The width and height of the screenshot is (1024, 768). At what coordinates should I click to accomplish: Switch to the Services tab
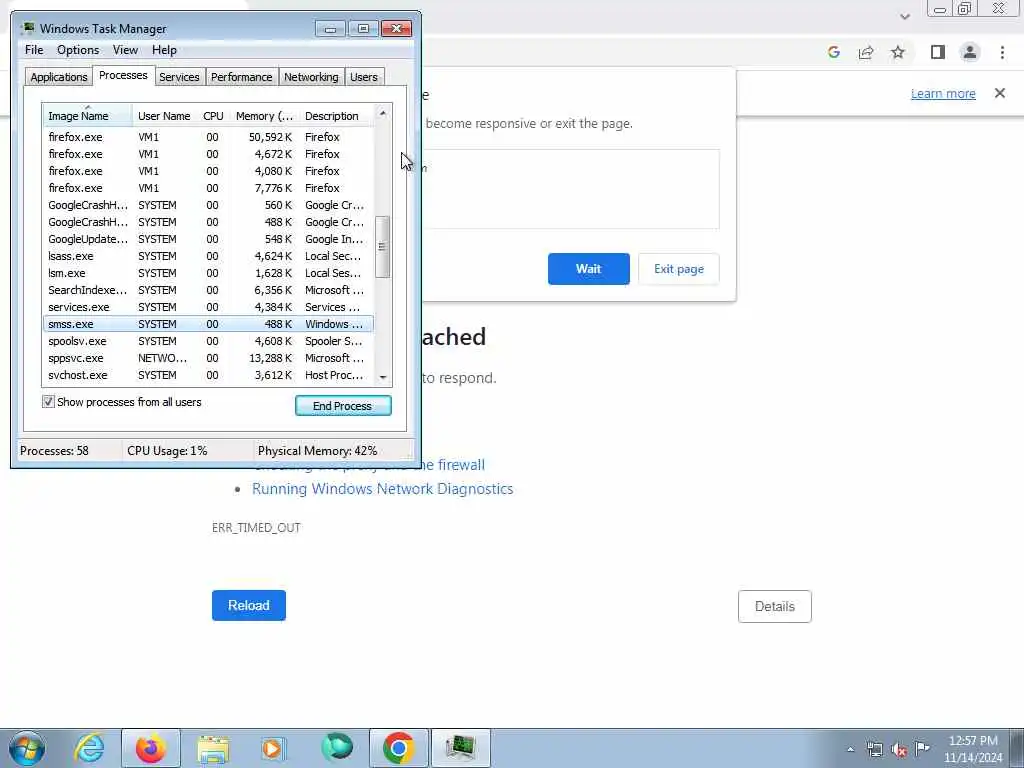(179, 77)
